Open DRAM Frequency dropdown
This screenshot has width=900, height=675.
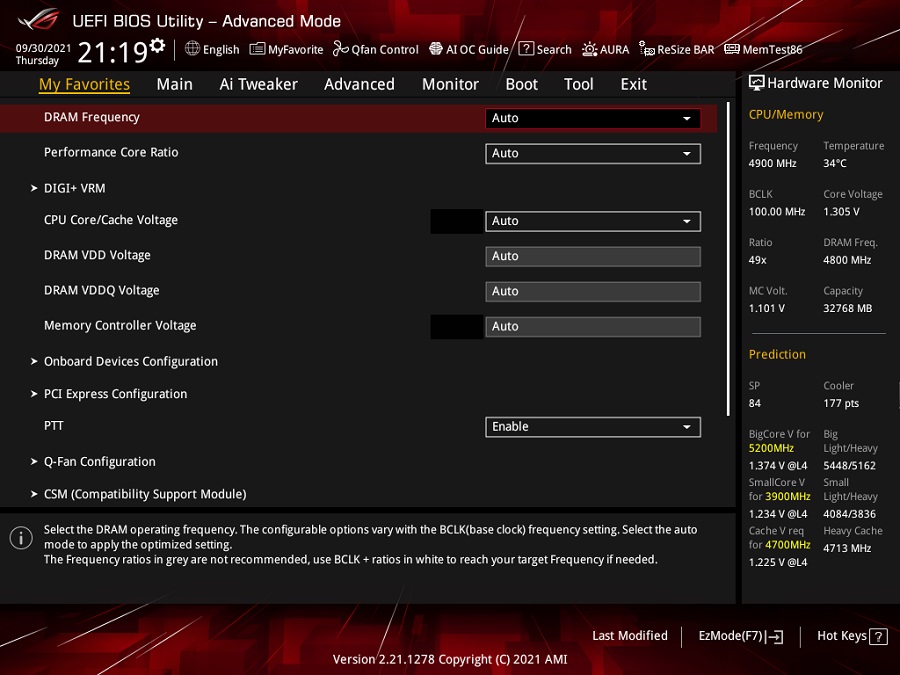tap(593, 118)
